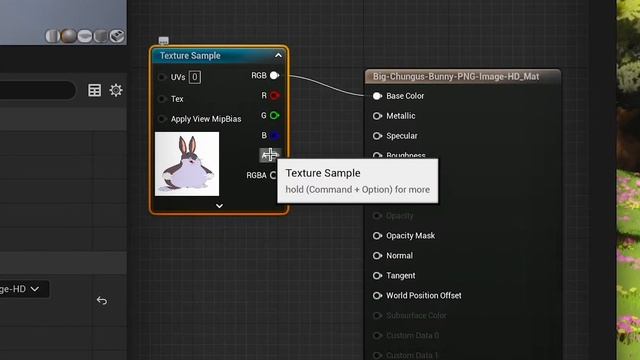
Task: Click the Apply View MipBias input pin
Action: pos(162,119)
